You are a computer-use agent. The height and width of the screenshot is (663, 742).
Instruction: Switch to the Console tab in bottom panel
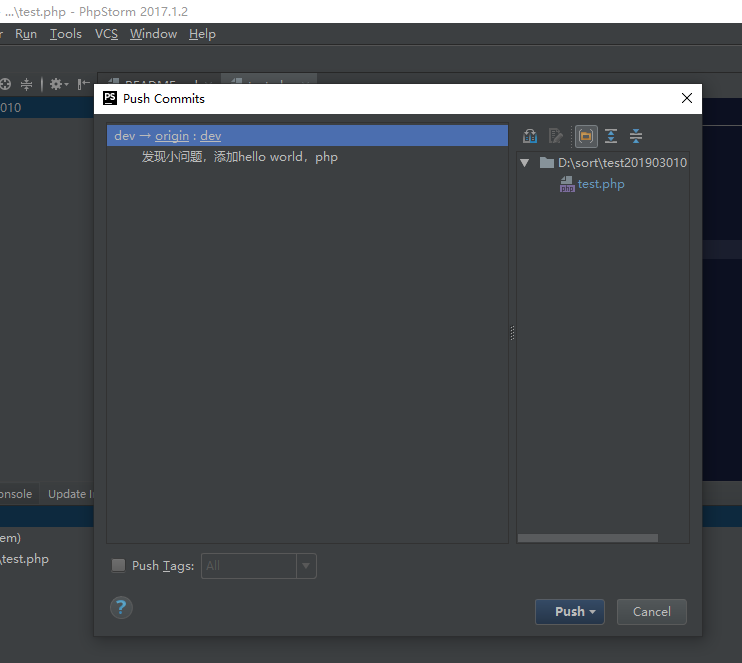point(16,494)
